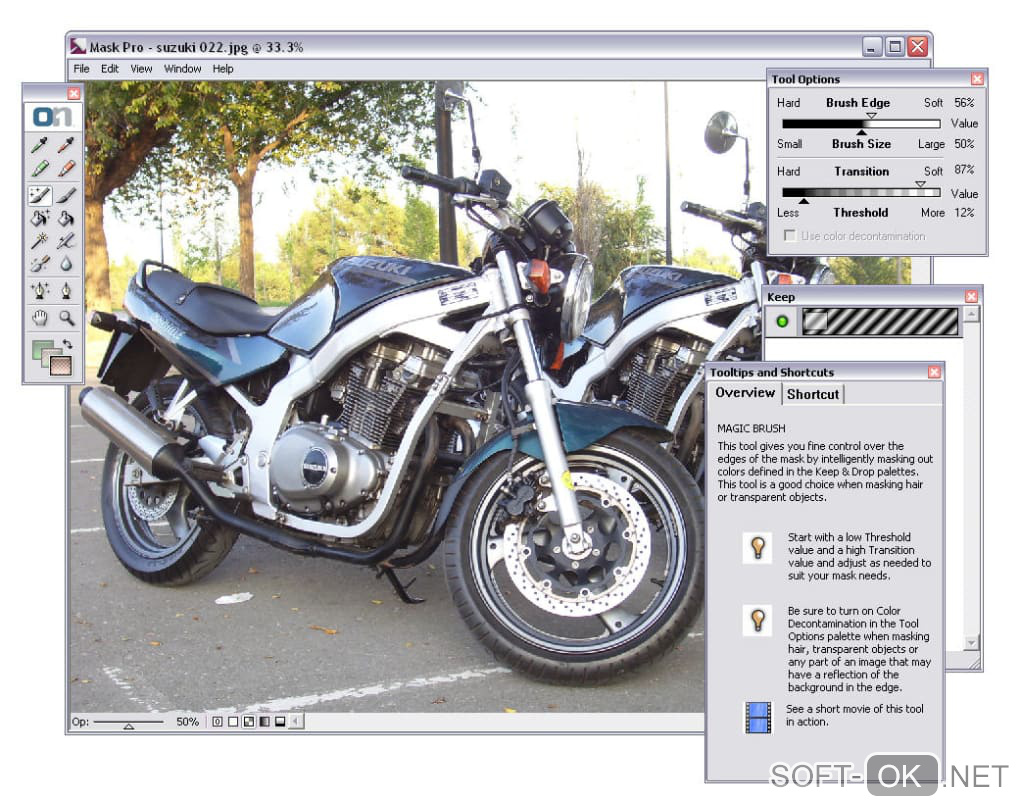
Task: Click the '87%' Transition value
Action: pyautogui.click(x=964, y=170)
